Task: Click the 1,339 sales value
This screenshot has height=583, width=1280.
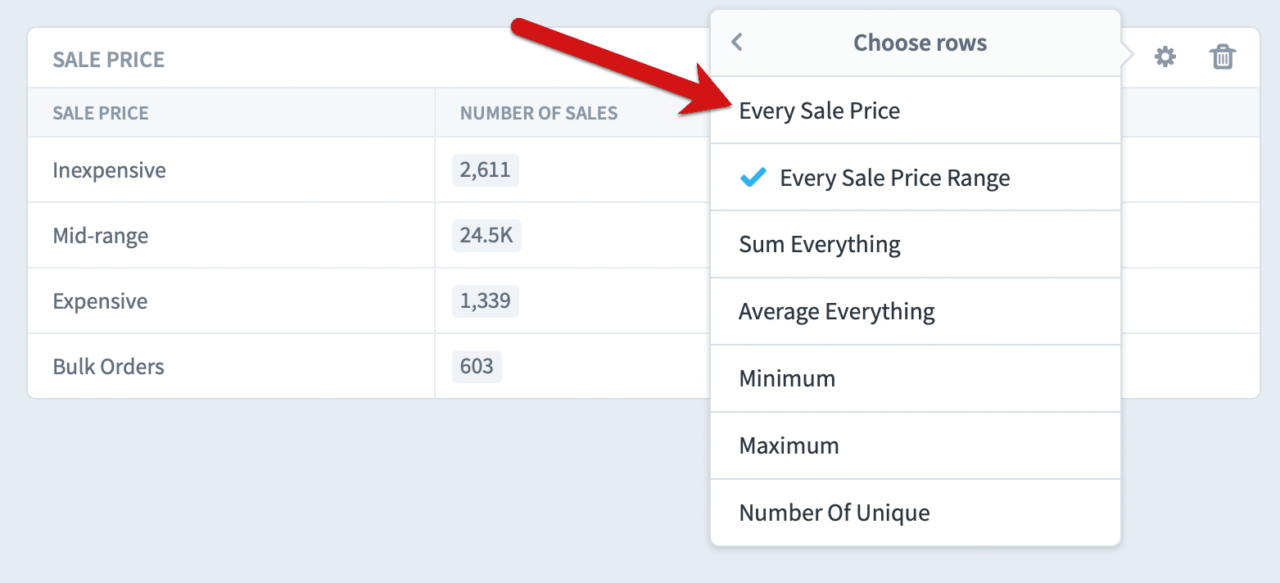Action: [x=485, y=301]
